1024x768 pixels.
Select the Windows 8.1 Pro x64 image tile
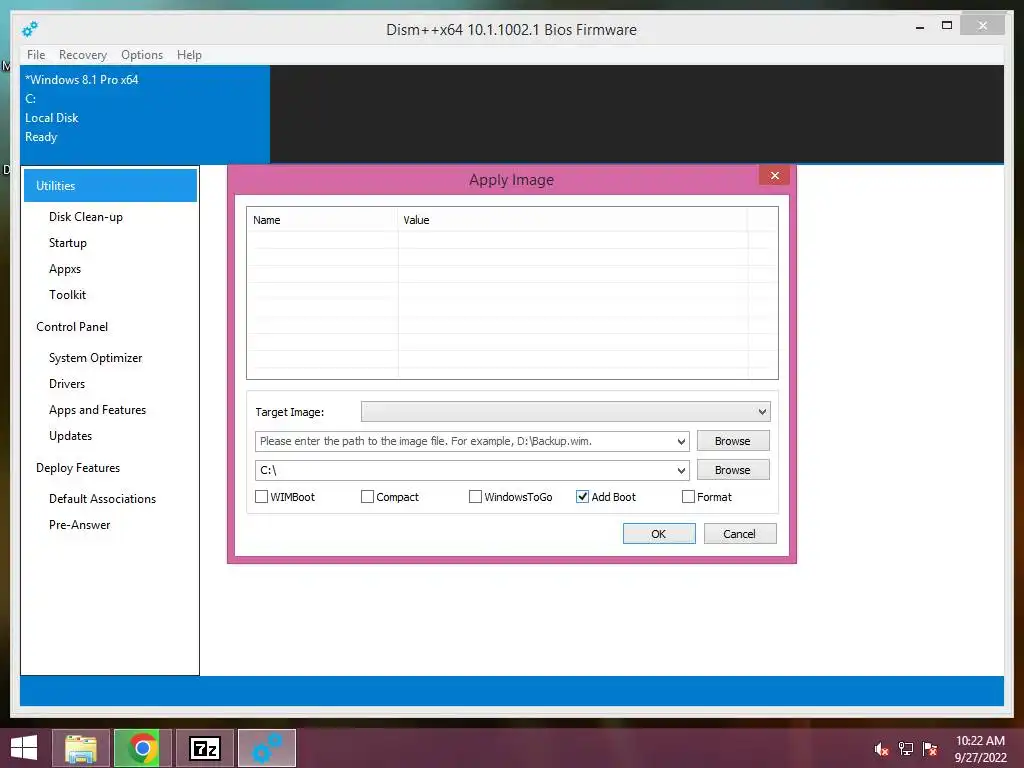[145, 114]
